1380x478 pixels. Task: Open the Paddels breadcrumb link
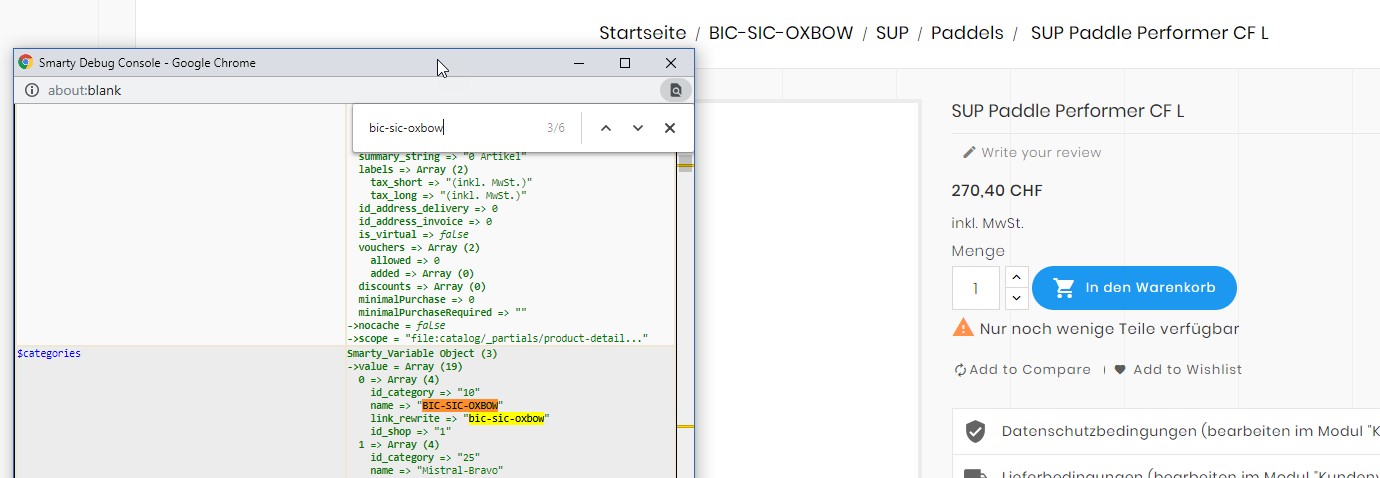(x=967, y=33)
